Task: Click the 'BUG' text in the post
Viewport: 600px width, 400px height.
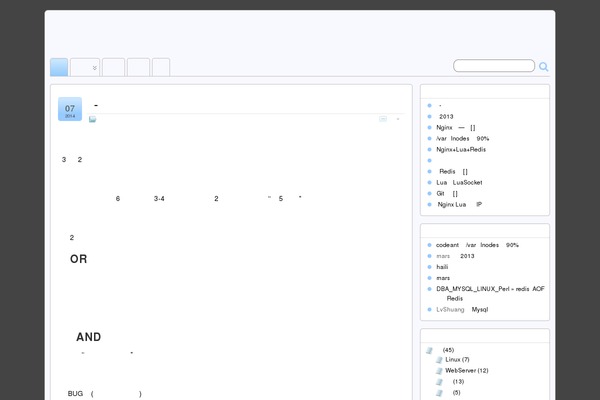Action: coord(75,394)
